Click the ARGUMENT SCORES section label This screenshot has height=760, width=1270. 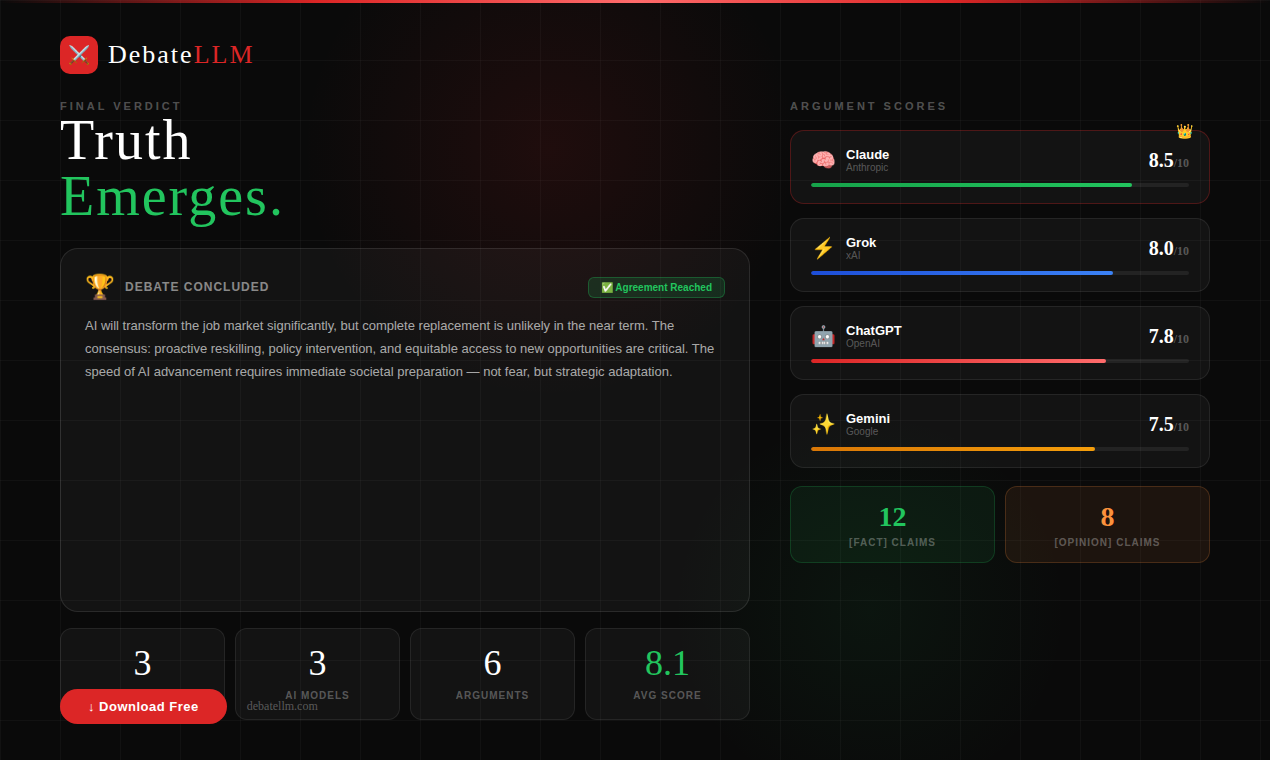coord(868,106)
